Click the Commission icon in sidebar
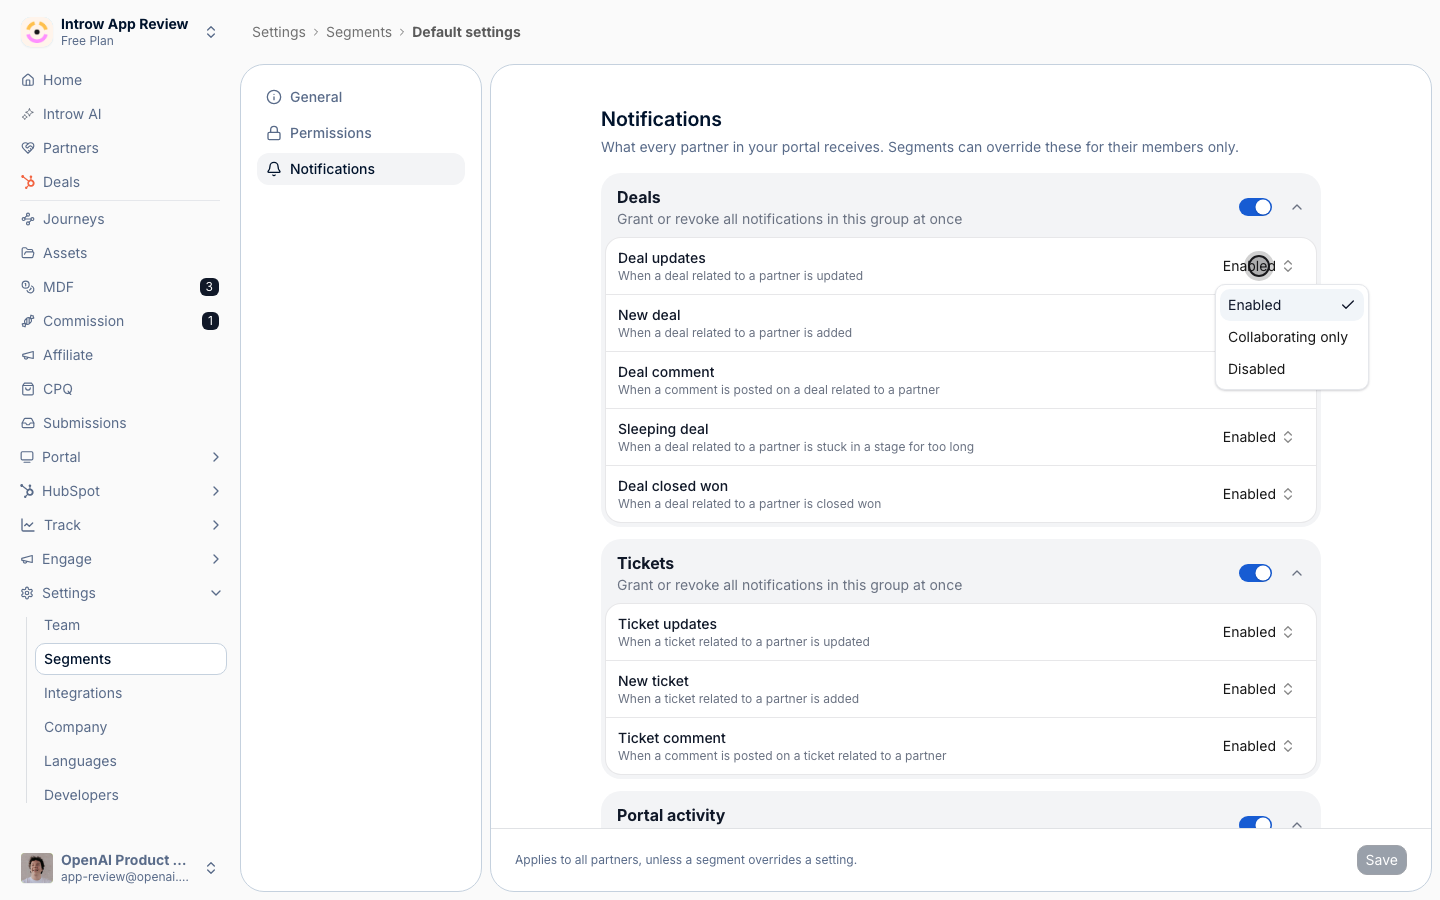This screenshot has height=900, width=1440. 28,321
